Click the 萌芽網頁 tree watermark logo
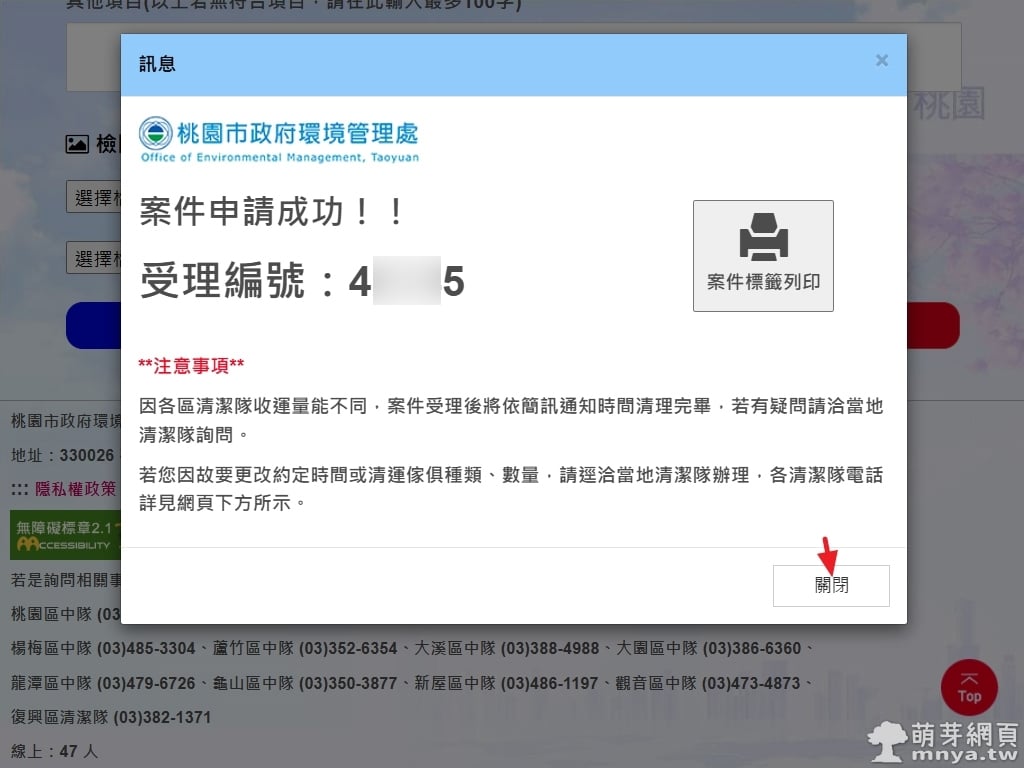 pos(887,741)
